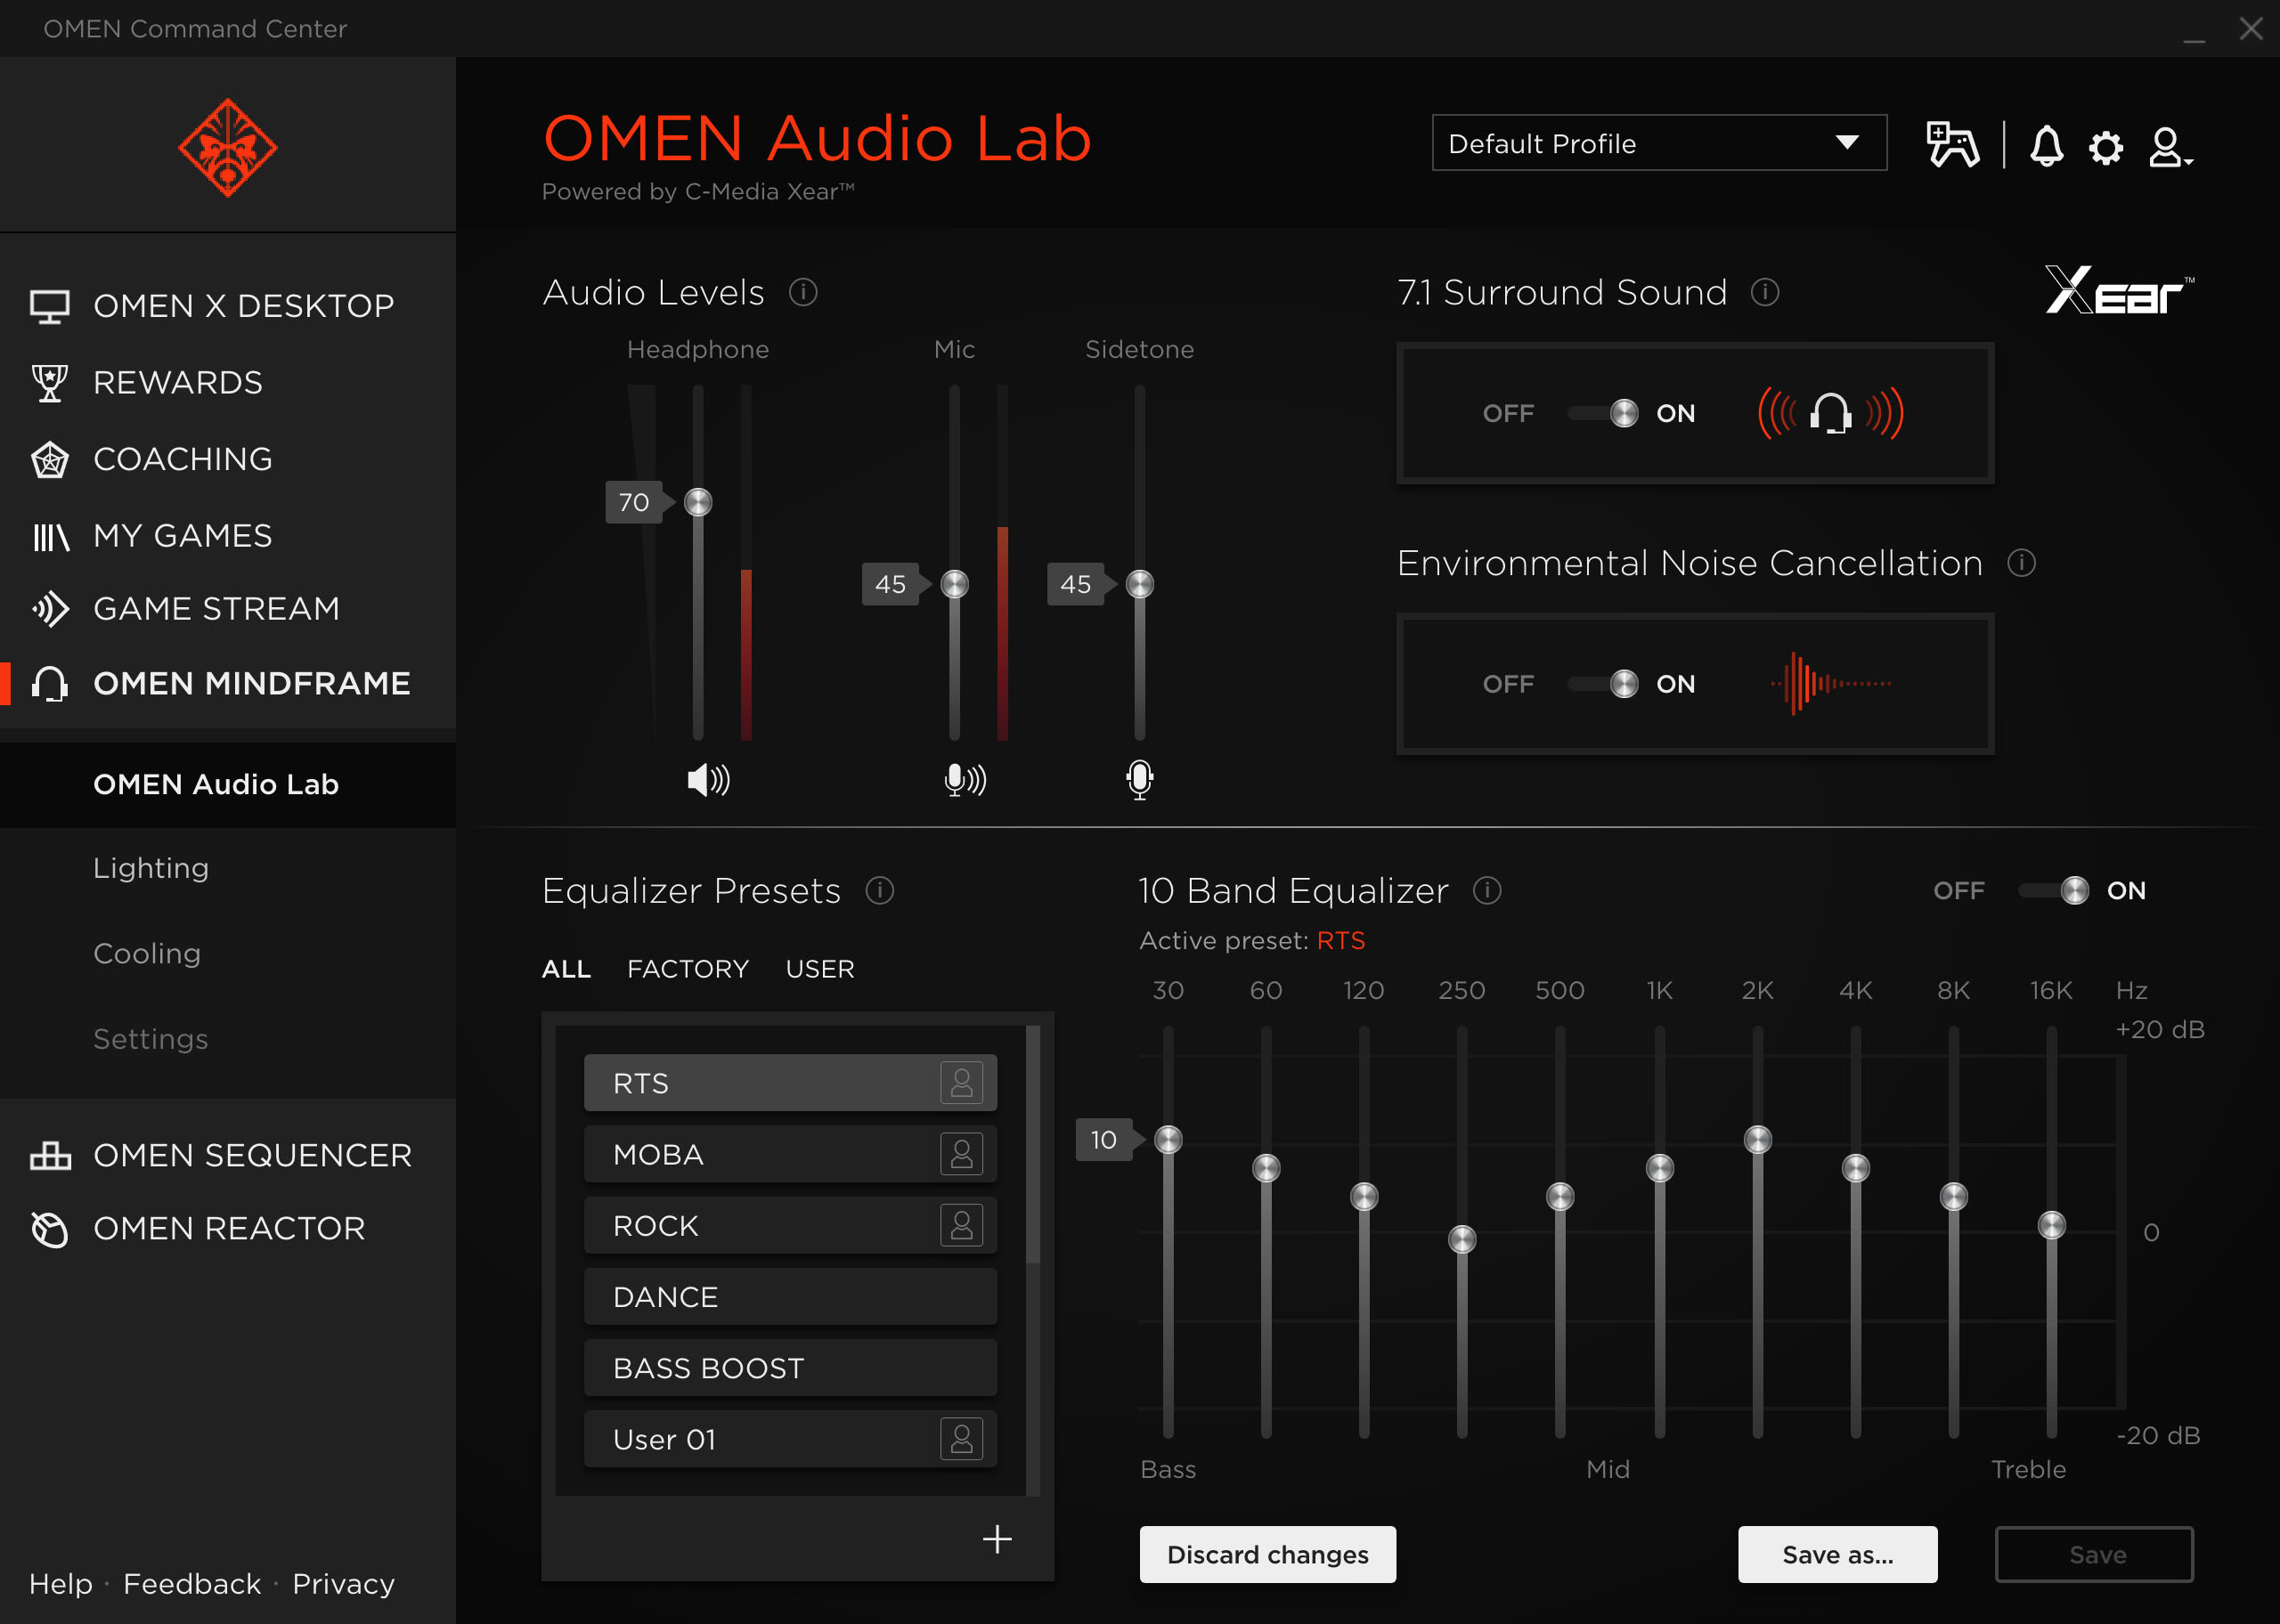The image size is (2280, 1624).
Task: Go to Cooling submenu
Action: coord(147,953)
